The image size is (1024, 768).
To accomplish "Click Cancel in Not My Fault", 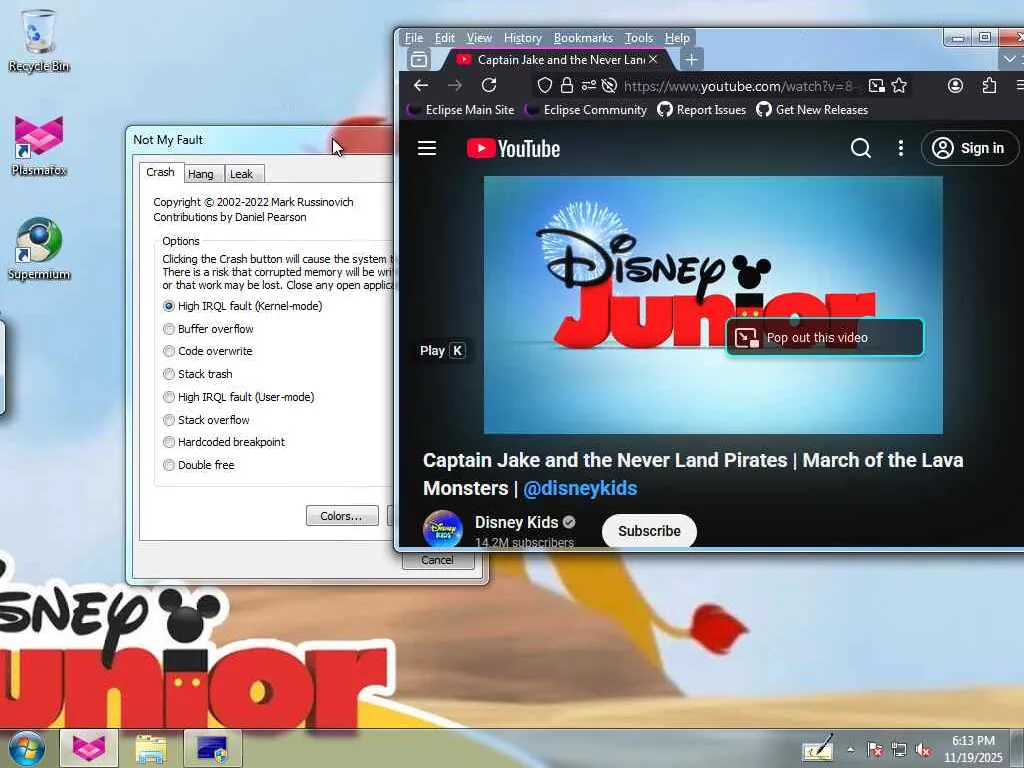I will point(438,560).
